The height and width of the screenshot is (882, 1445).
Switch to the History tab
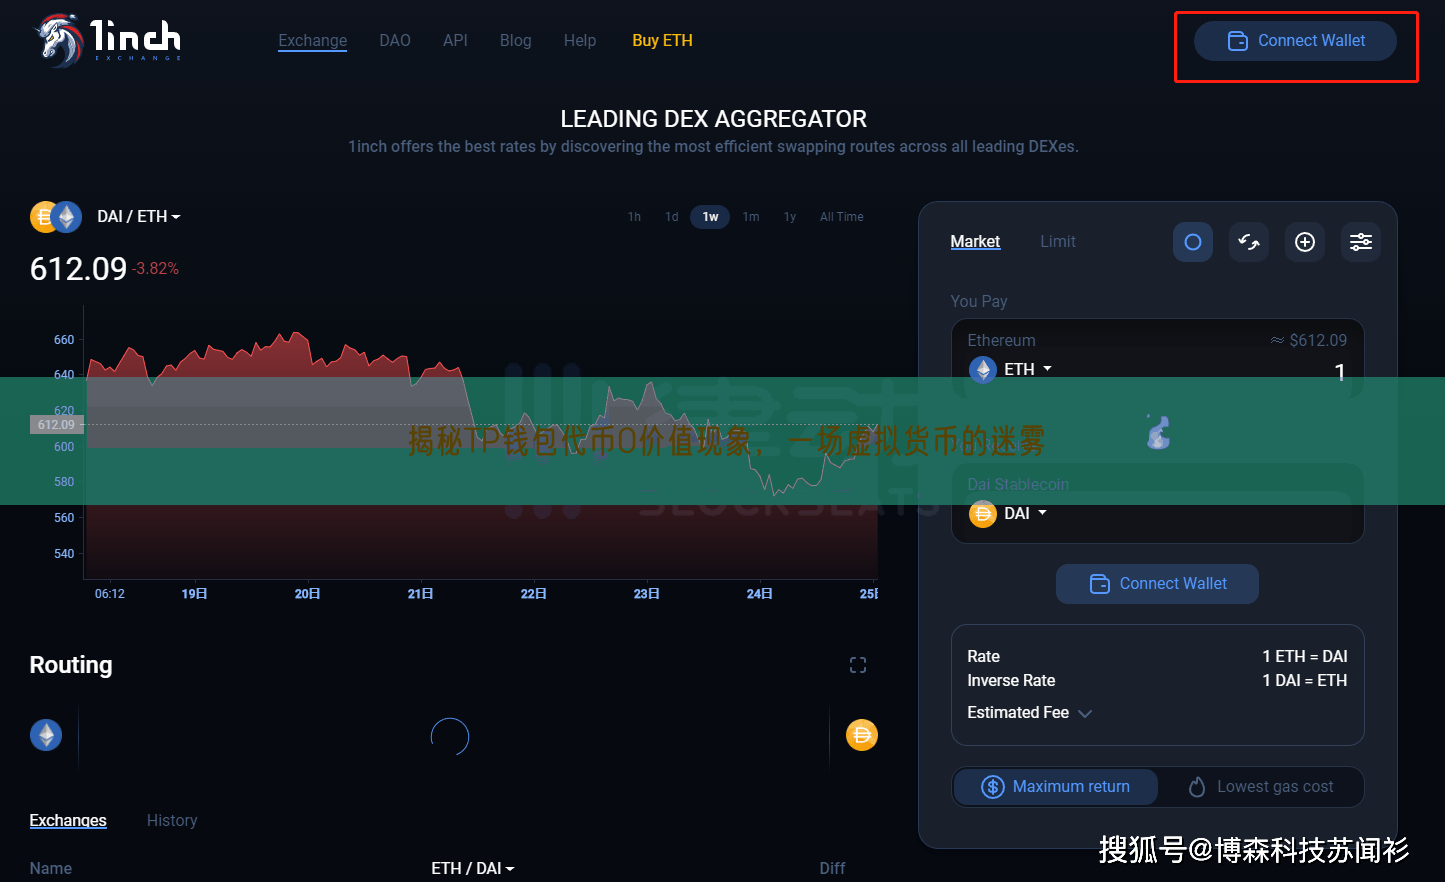[172, 821]
